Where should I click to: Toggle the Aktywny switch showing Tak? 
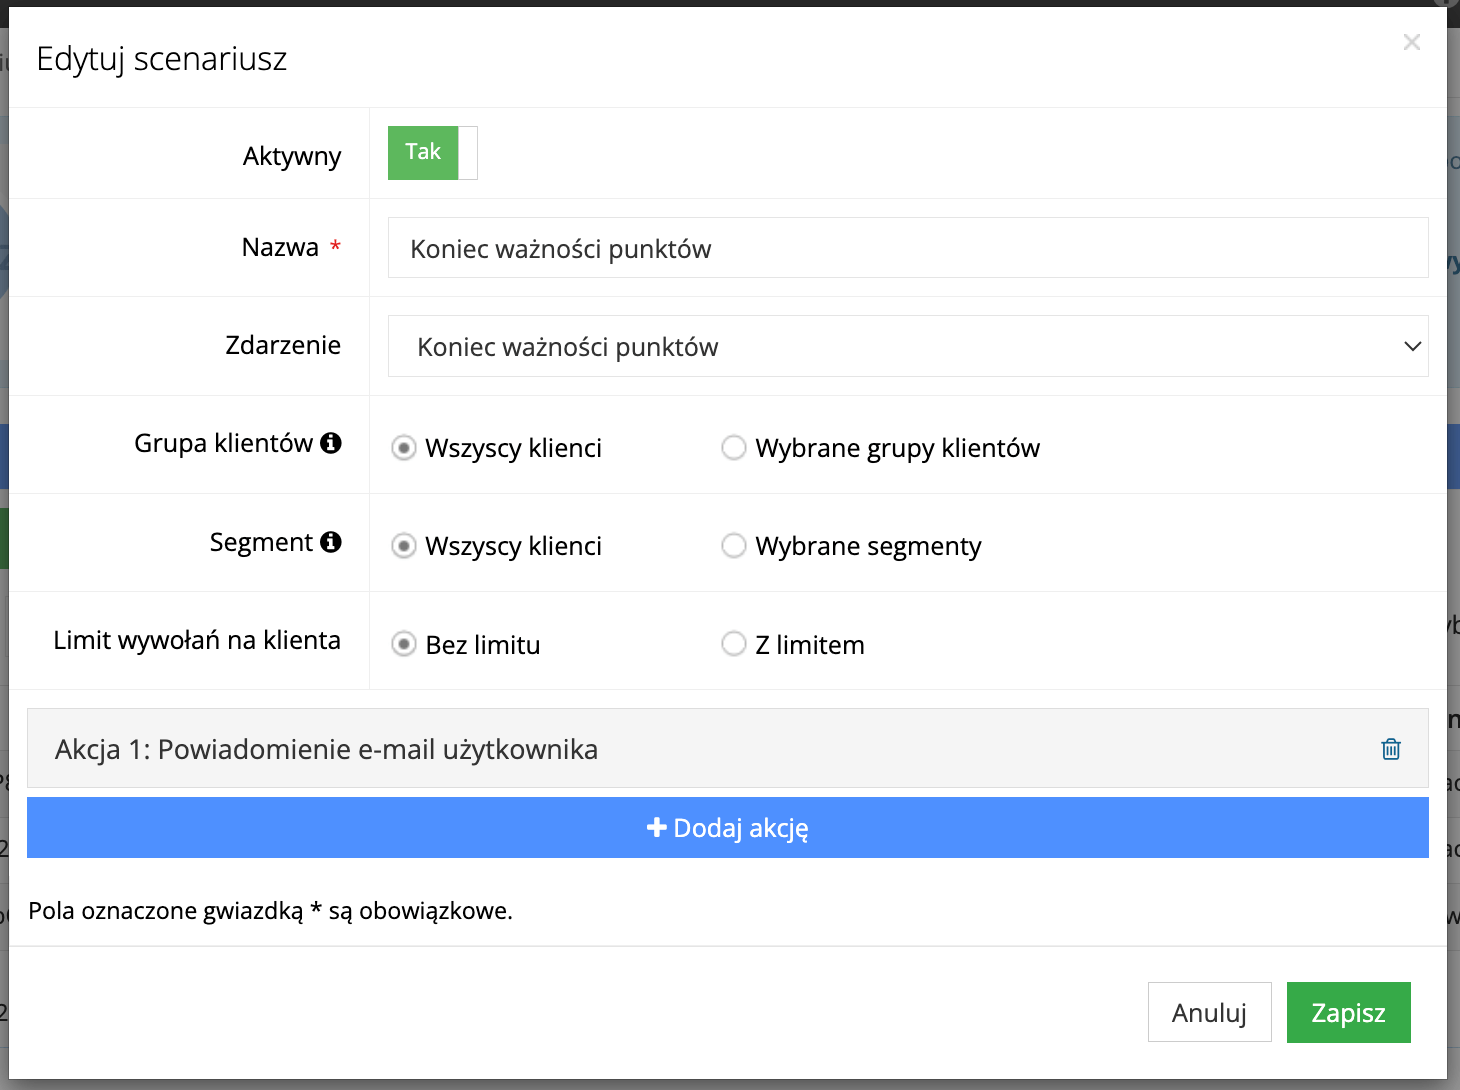pos(433,153)
